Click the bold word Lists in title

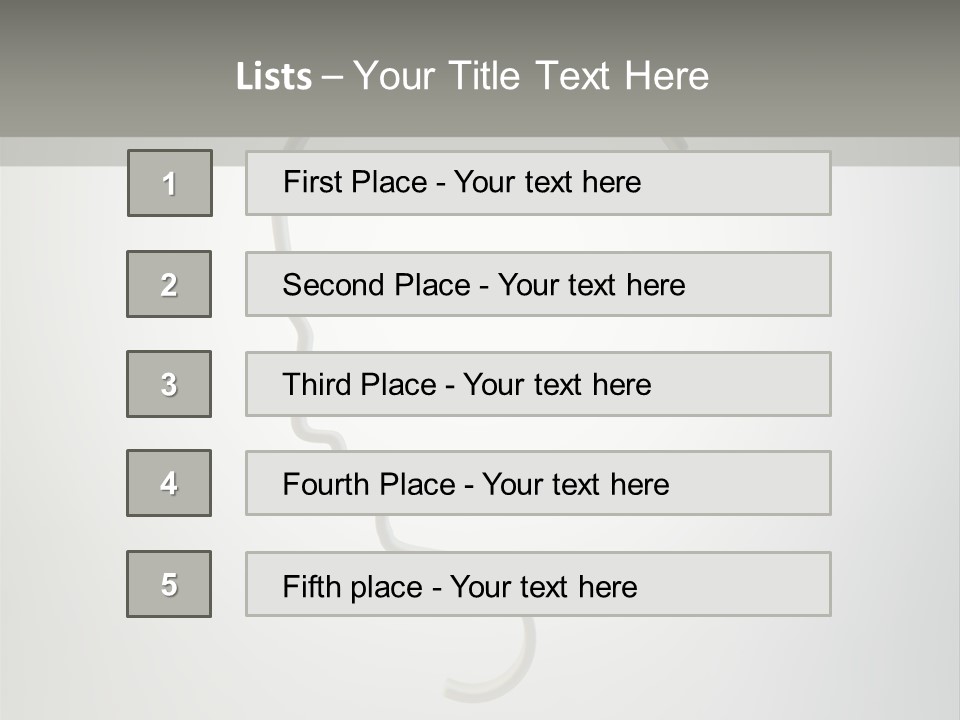[274, 77]
